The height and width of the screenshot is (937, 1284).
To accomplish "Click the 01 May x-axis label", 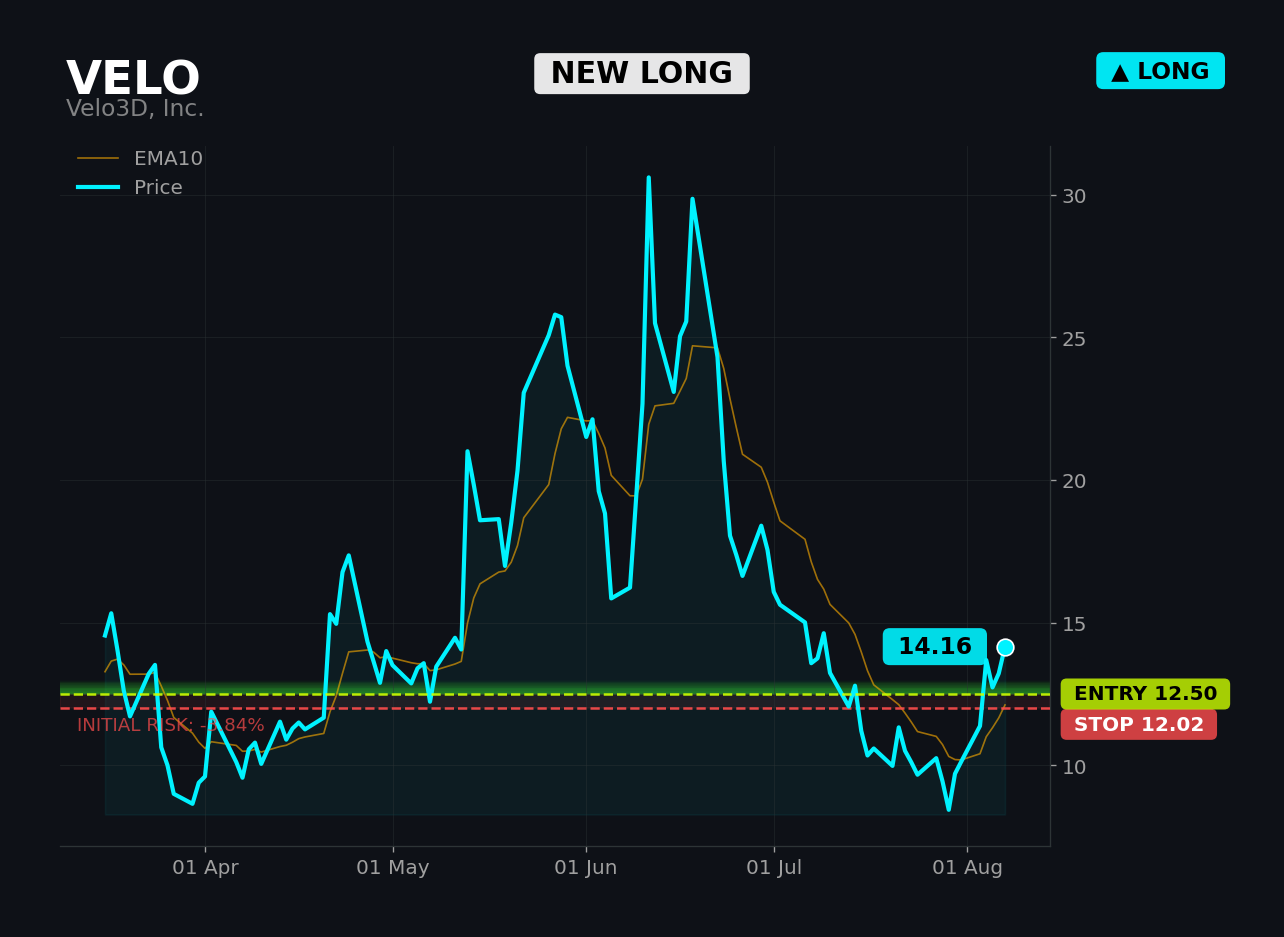I will [x=393, y=868].
